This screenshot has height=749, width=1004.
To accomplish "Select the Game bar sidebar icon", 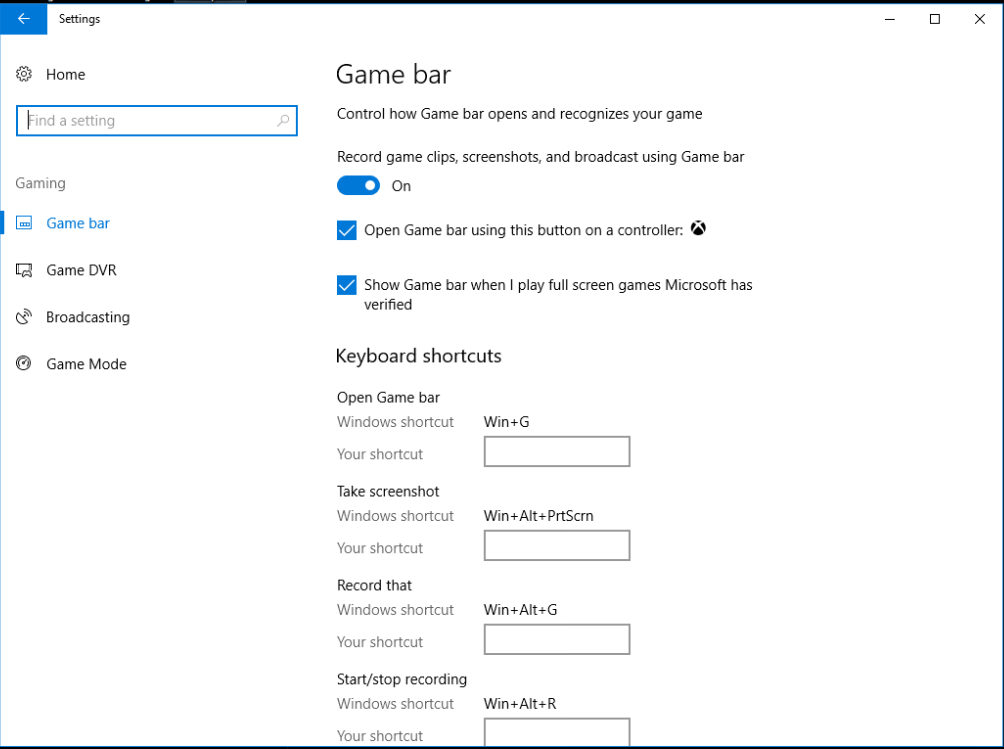I will [x=24, y=223].
